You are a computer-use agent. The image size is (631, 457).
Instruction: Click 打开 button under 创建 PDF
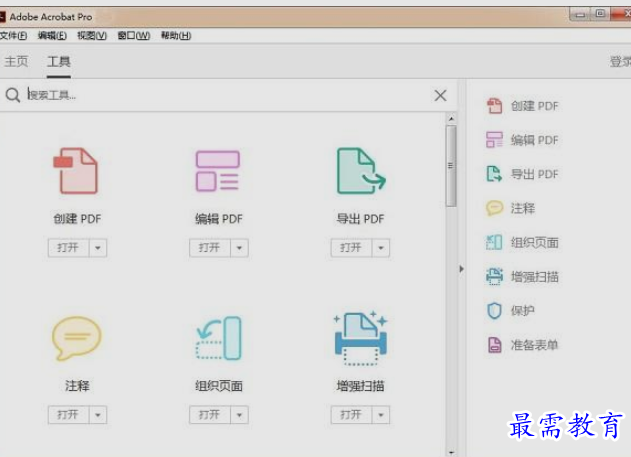68,248
